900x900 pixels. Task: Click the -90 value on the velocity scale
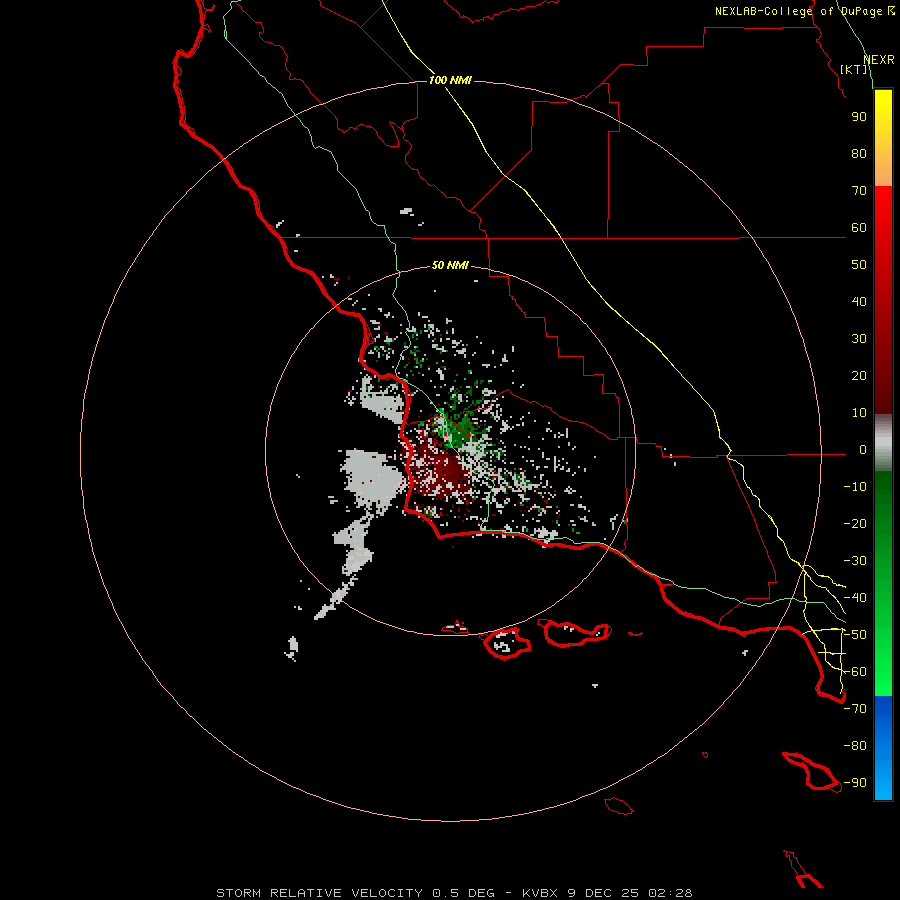[855, 783]
